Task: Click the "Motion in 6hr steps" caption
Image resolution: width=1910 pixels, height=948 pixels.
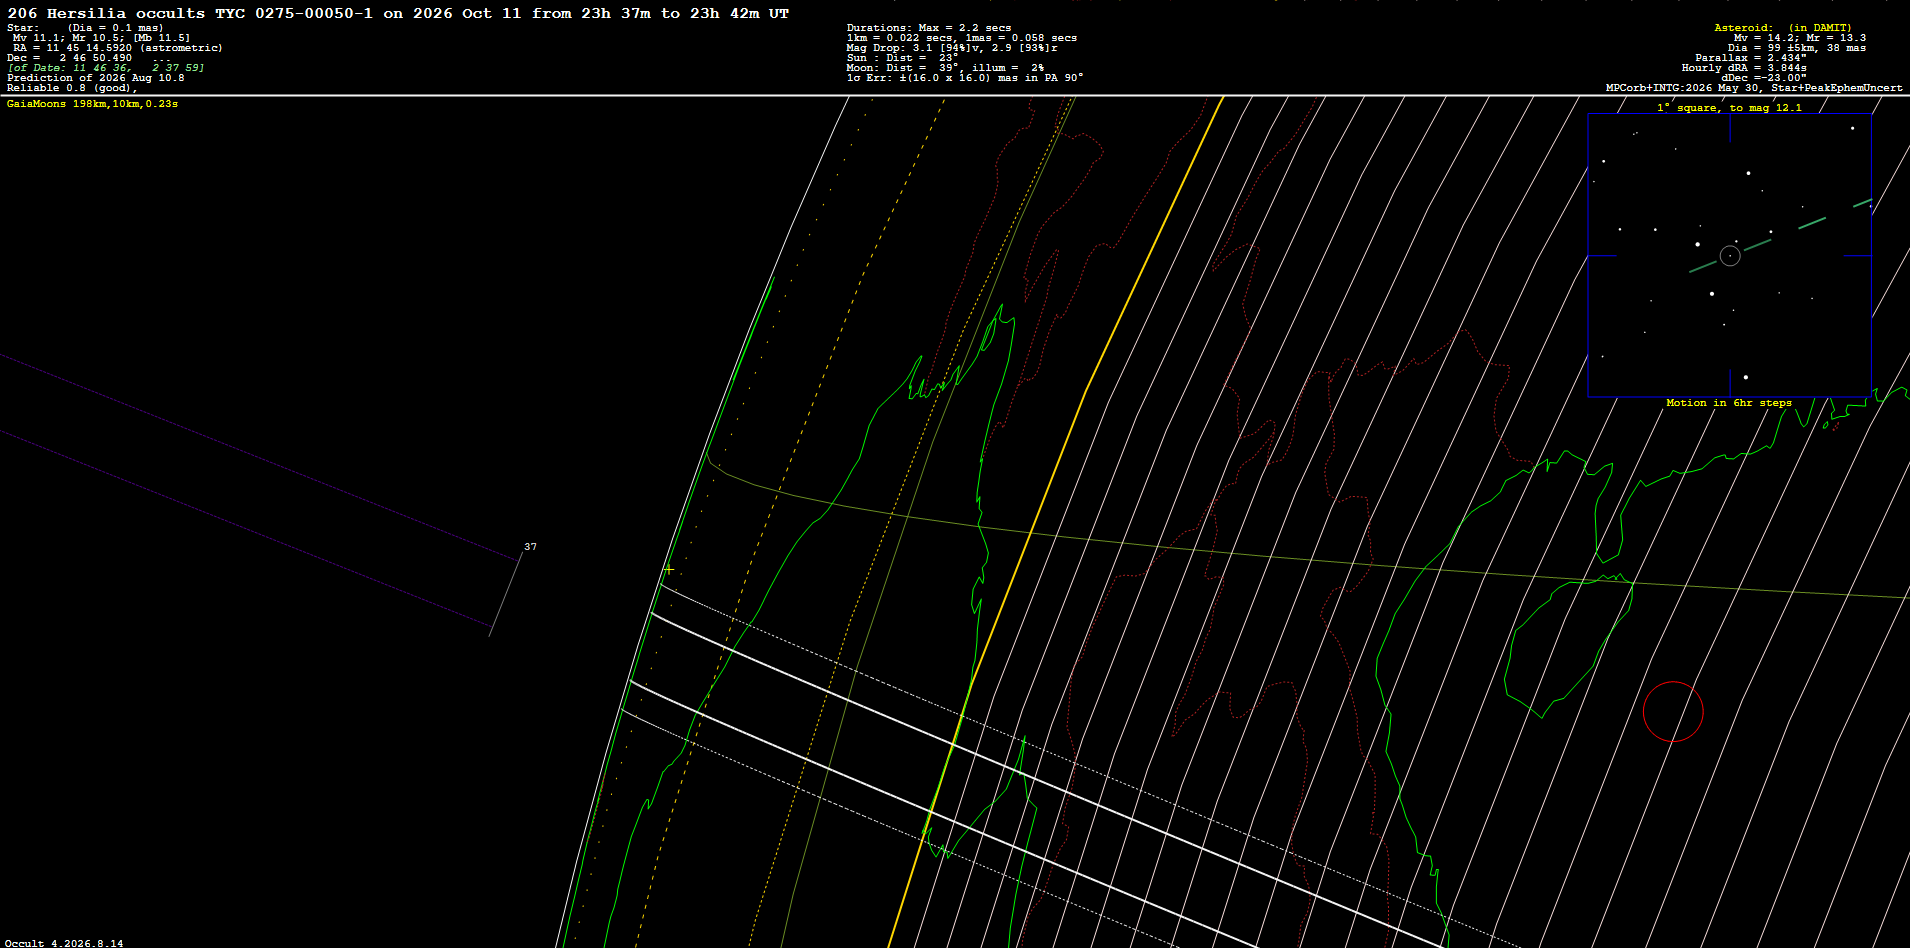Action: click(1729, 403)
